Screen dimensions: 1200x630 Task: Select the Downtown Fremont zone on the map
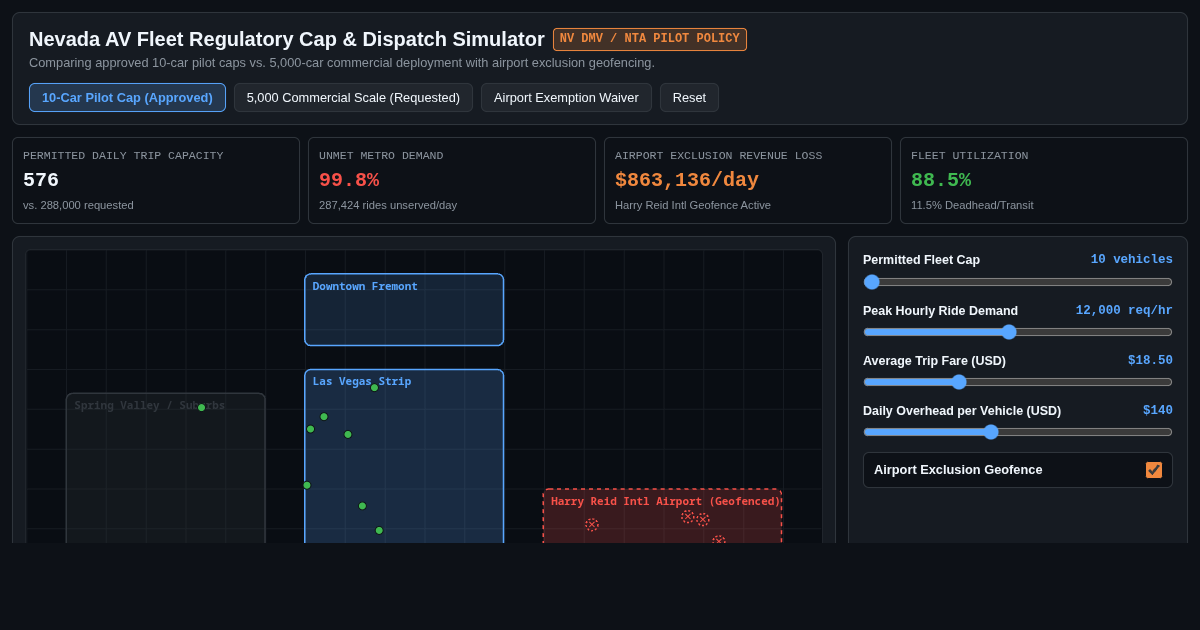pos(404,310)
